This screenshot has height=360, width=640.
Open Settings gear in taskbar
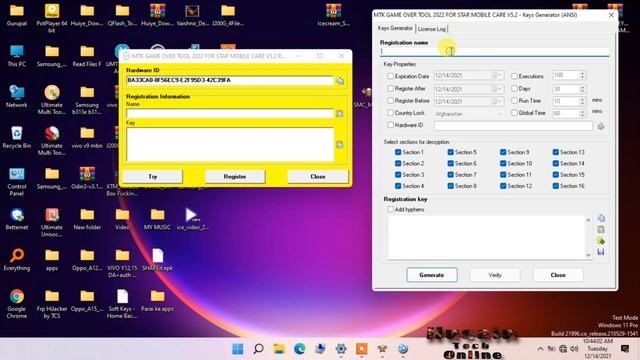[341, 349]
